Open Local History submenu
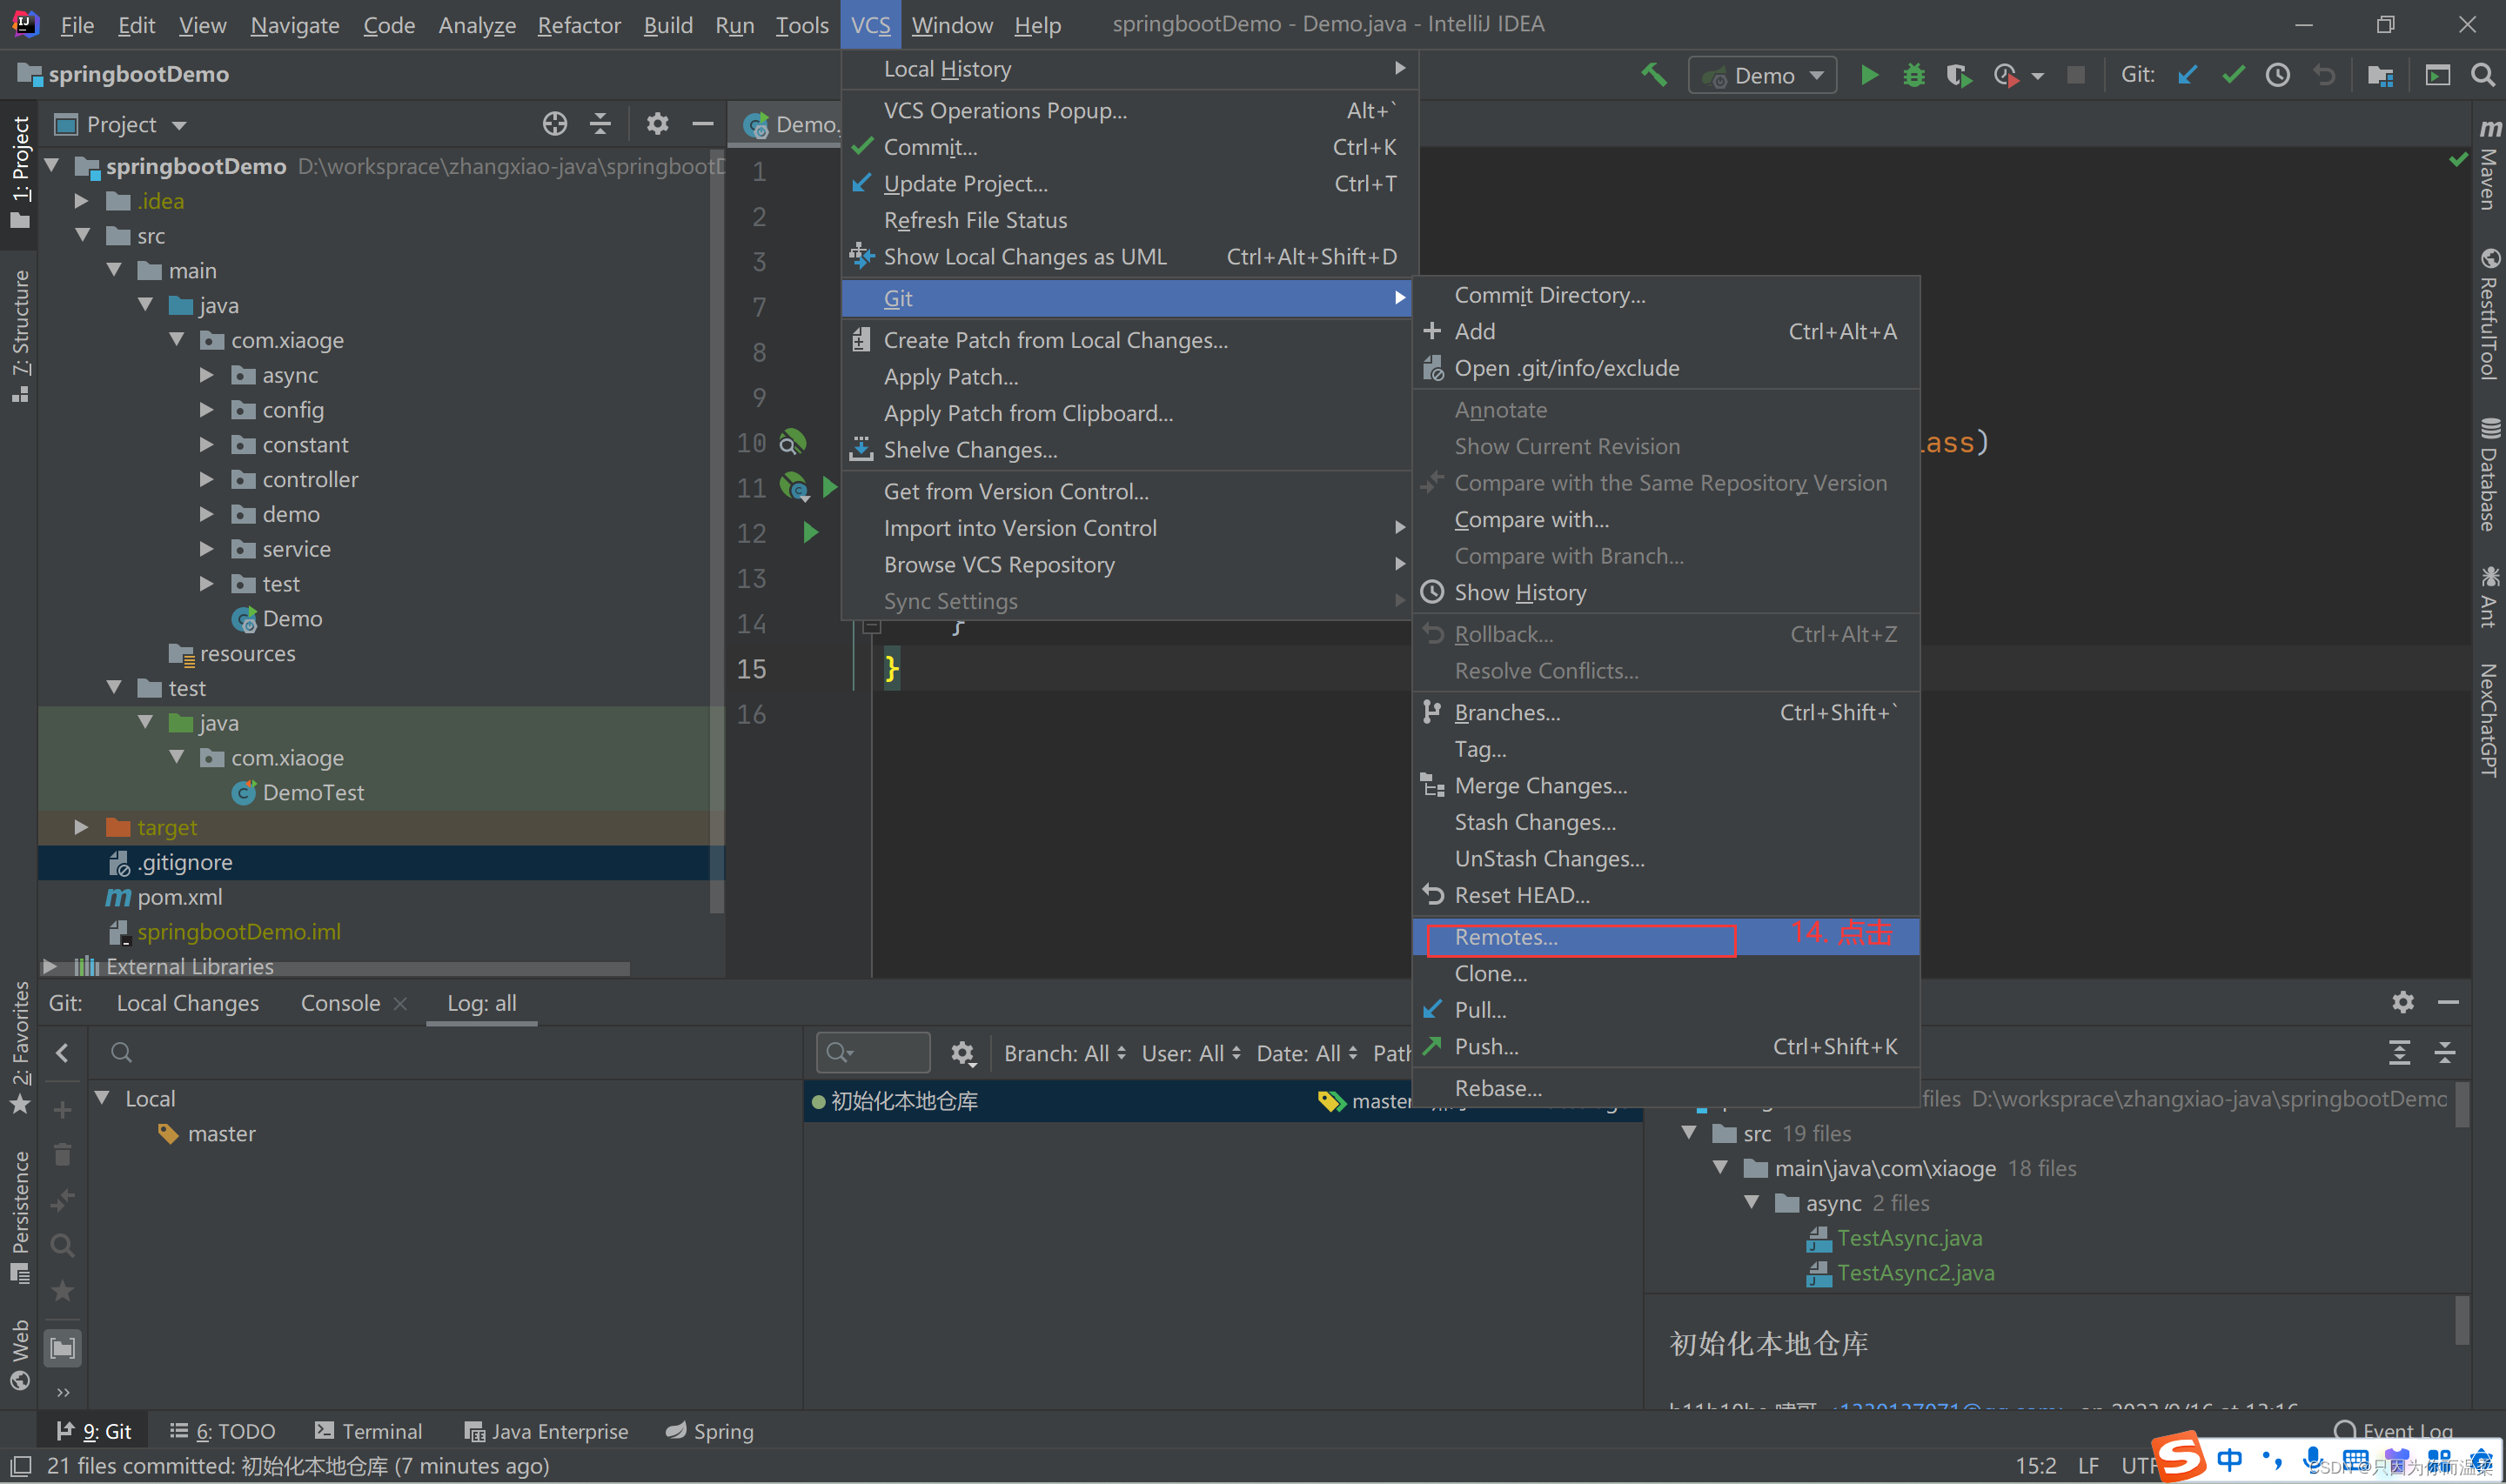This screenshot has height=1484, width=2506. pyautogui.click(x=1130, y=69)
